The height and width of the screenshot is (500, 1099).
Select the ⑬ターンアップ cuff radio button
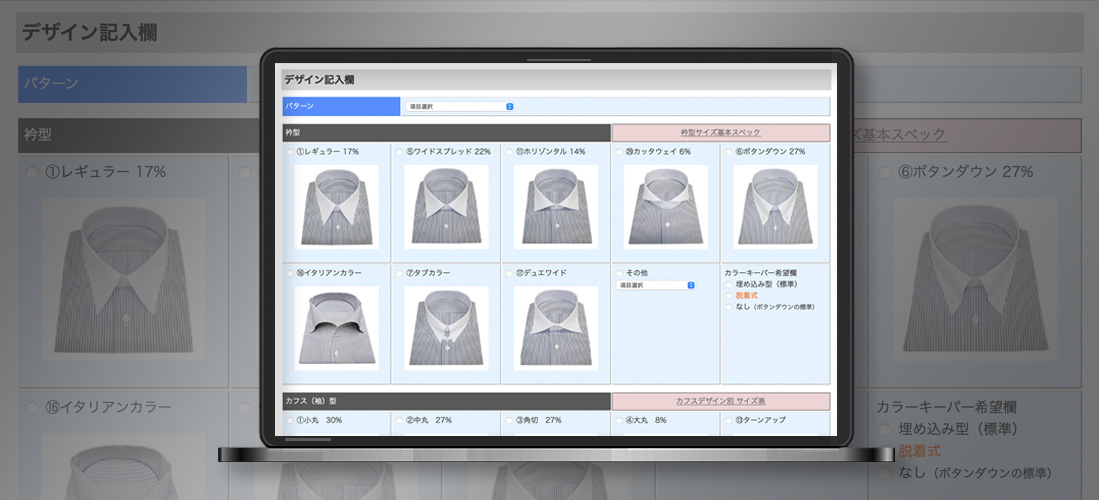coord(729,420)
